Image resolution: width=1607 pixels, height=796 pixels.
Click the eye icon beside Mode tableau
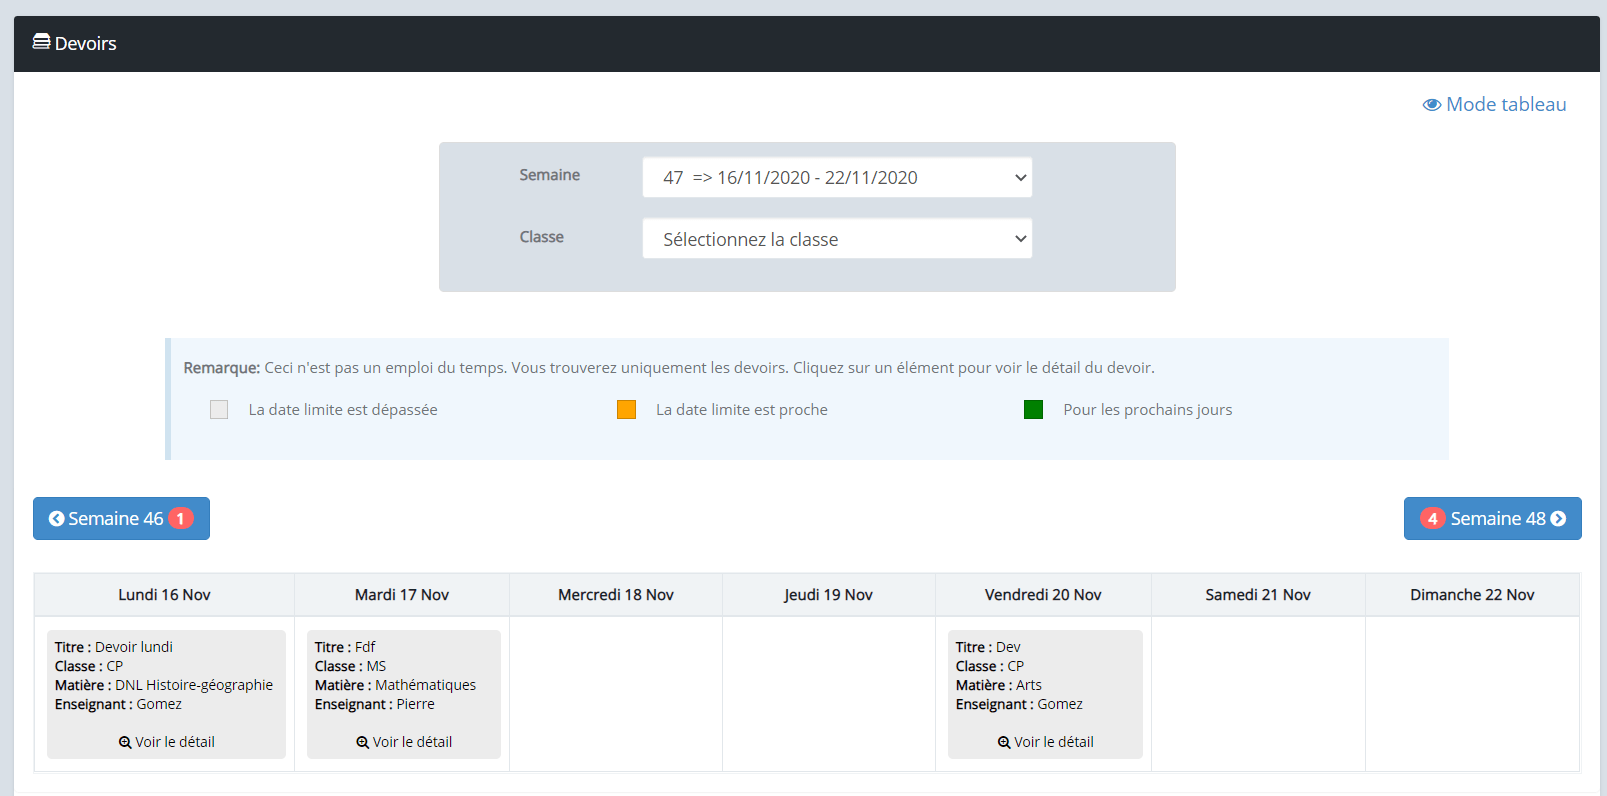pyautogui.click(x=1431, y=105)
